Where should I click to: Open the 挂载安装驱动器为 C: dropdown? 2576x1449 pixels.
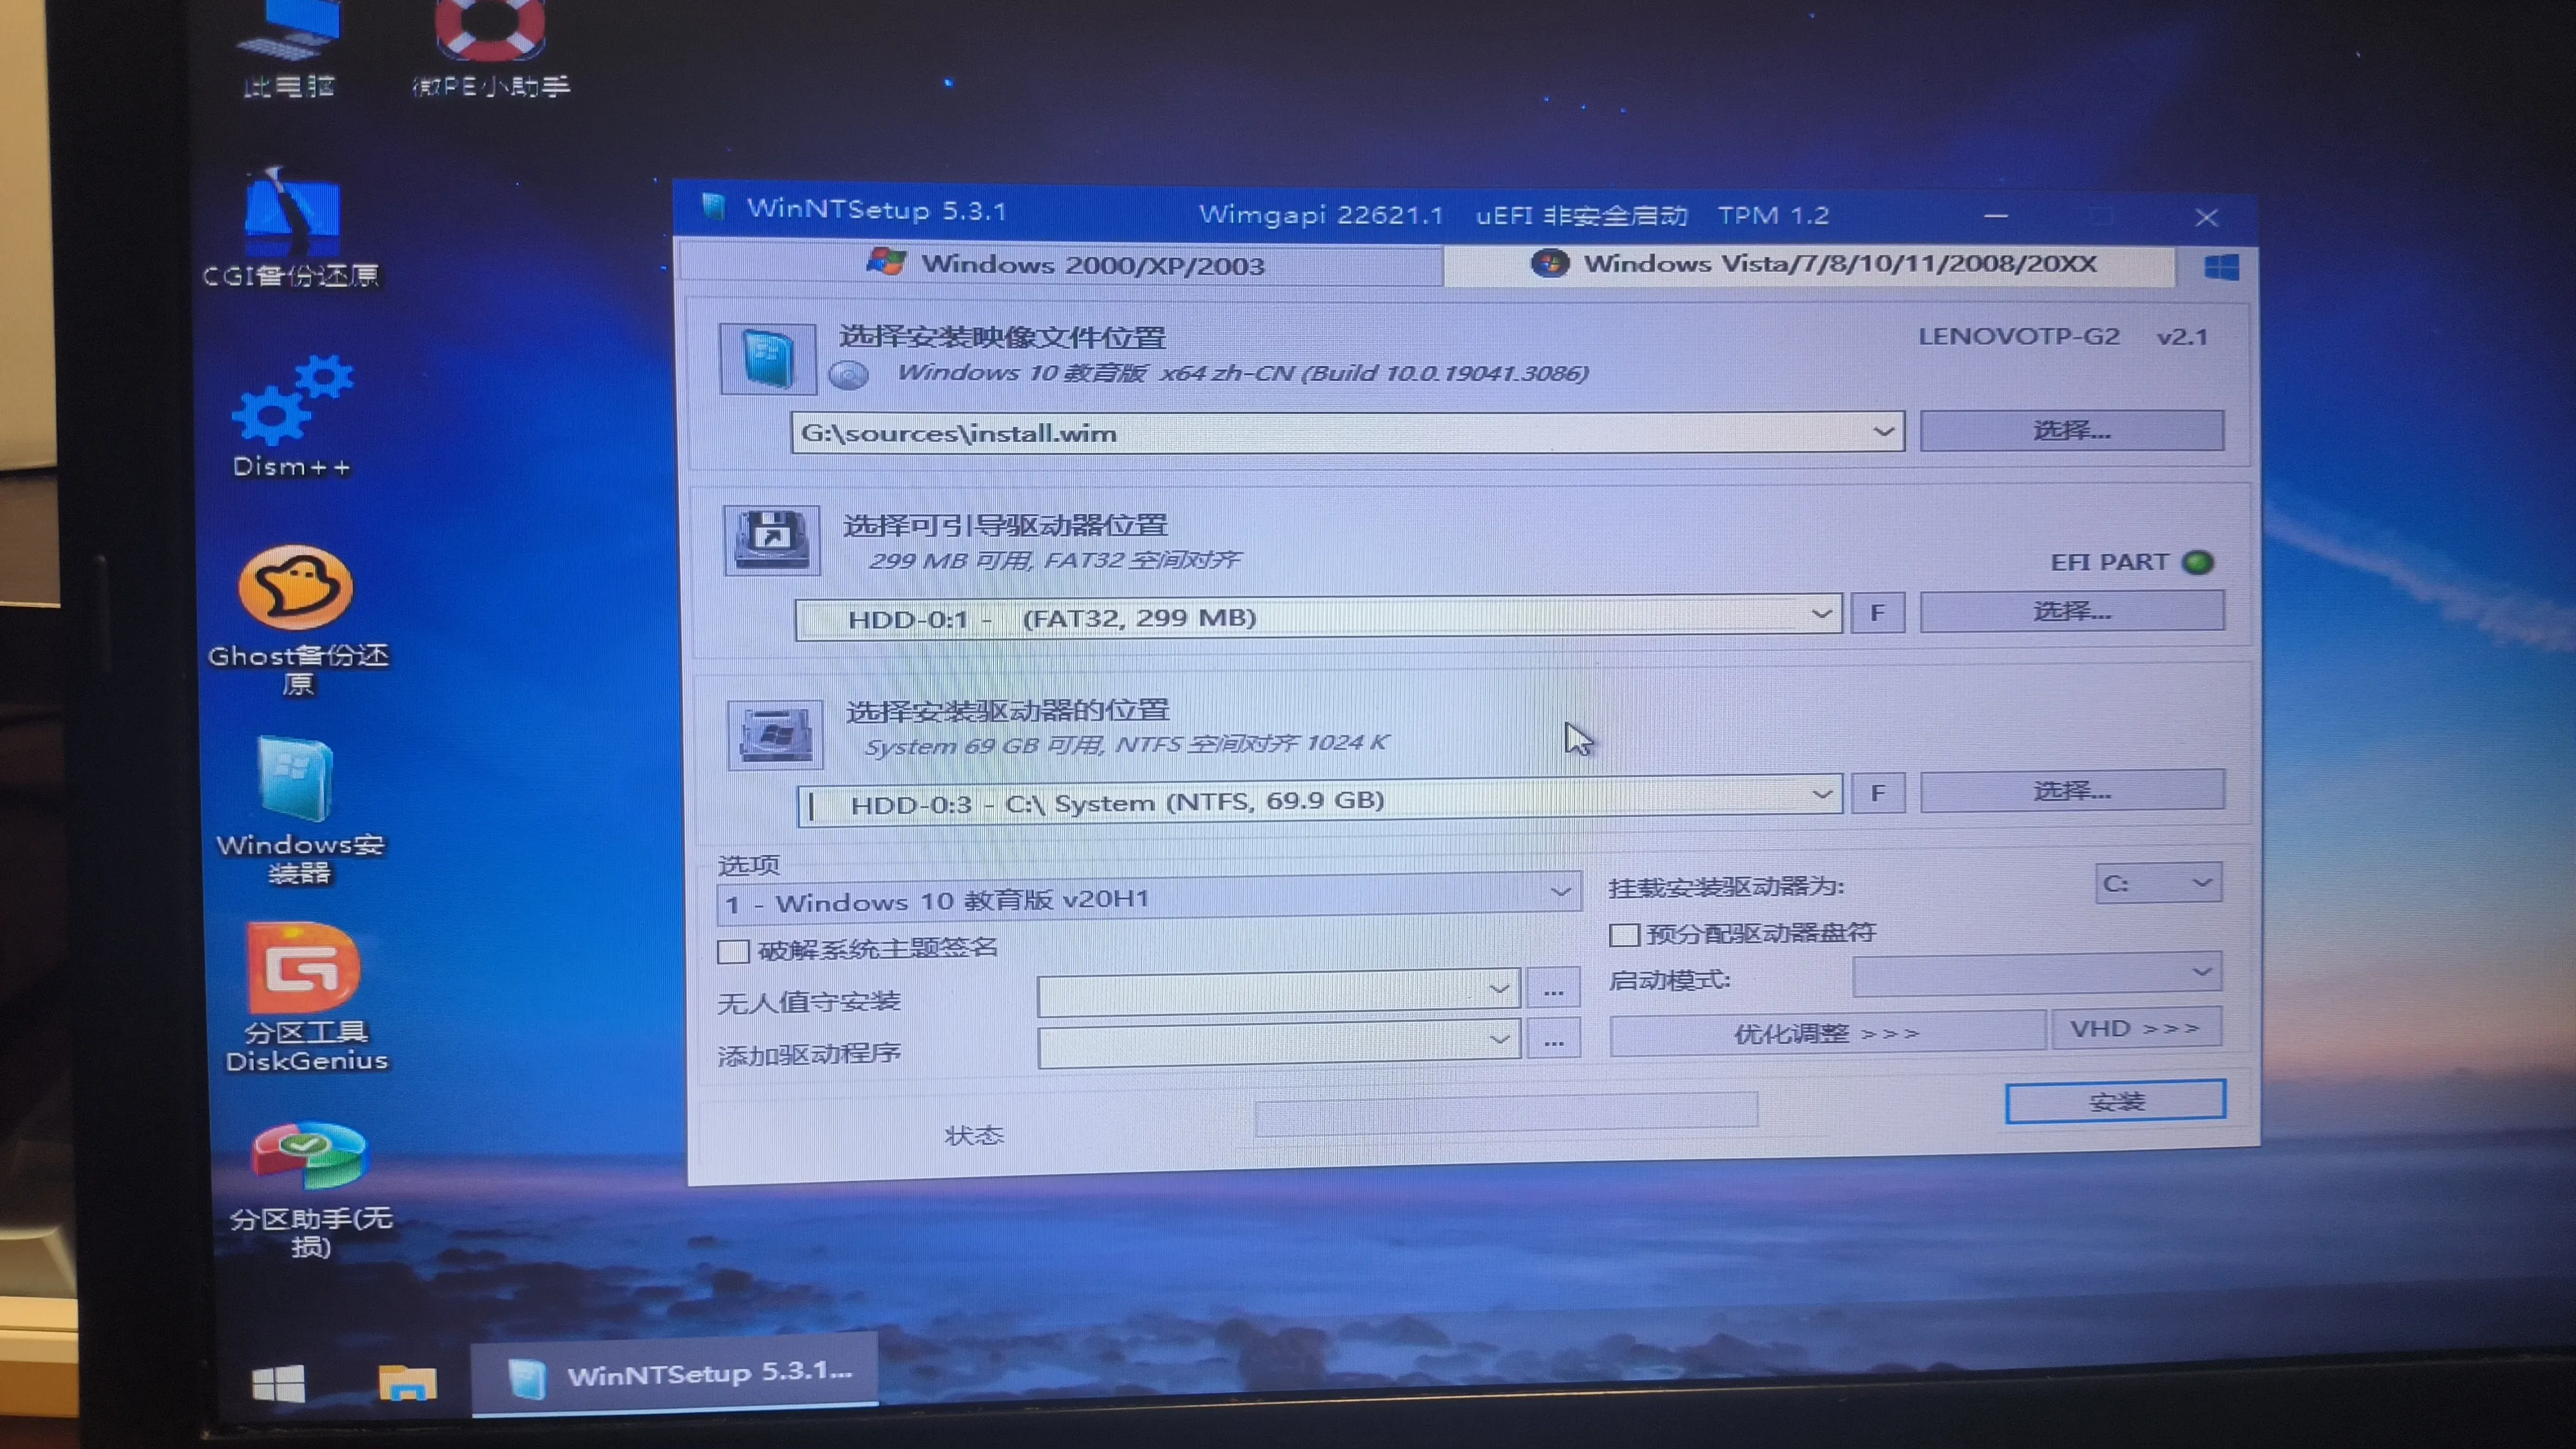(2158, 883)
